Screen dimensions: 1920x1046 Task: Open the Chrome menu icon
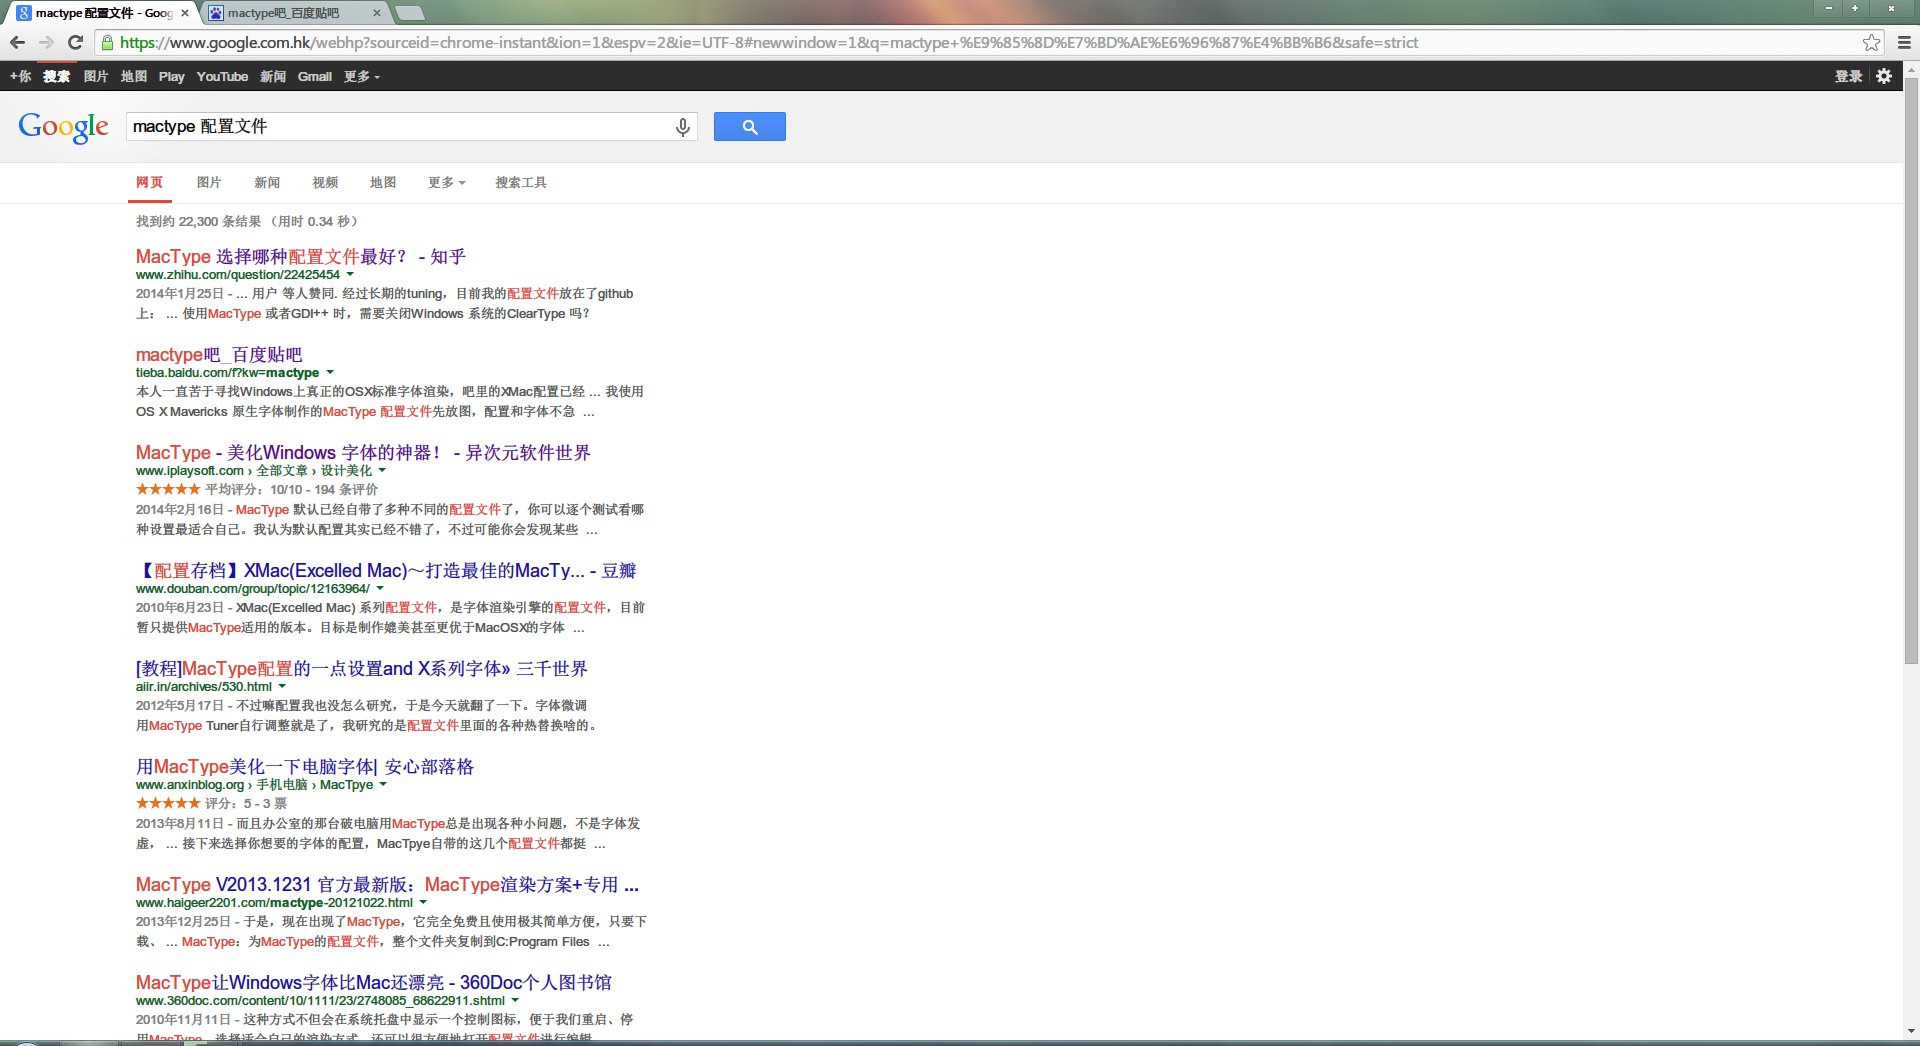click(1904, 42)
